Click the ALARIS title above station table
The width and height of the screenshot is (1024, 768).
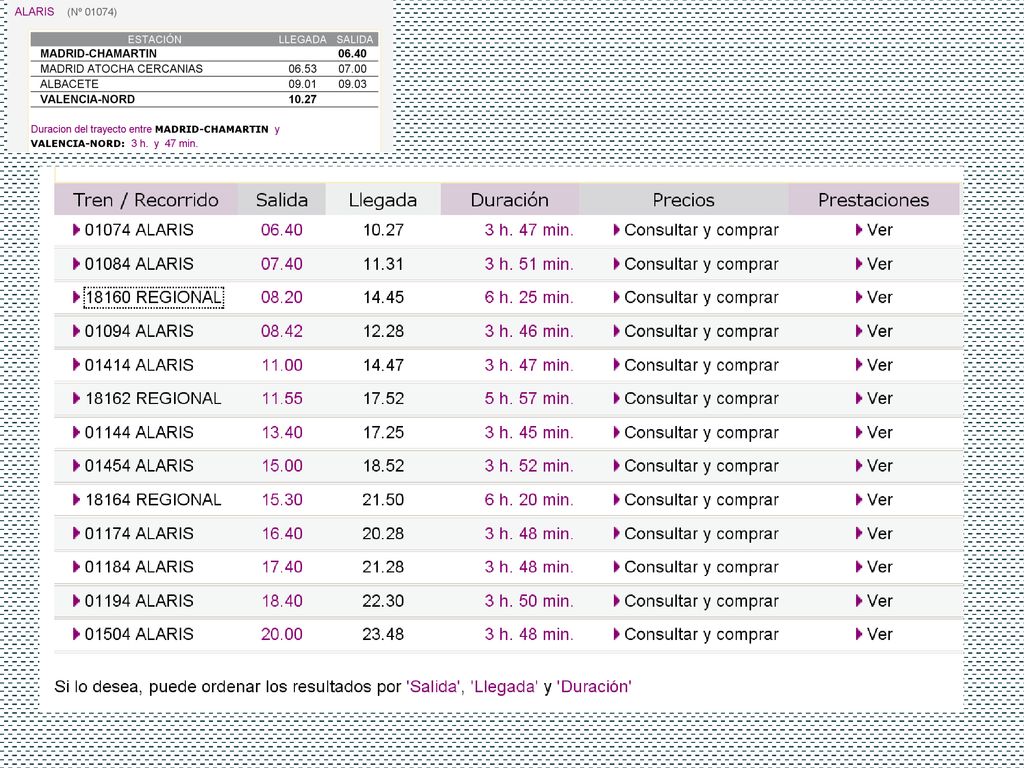pos(34,12)
